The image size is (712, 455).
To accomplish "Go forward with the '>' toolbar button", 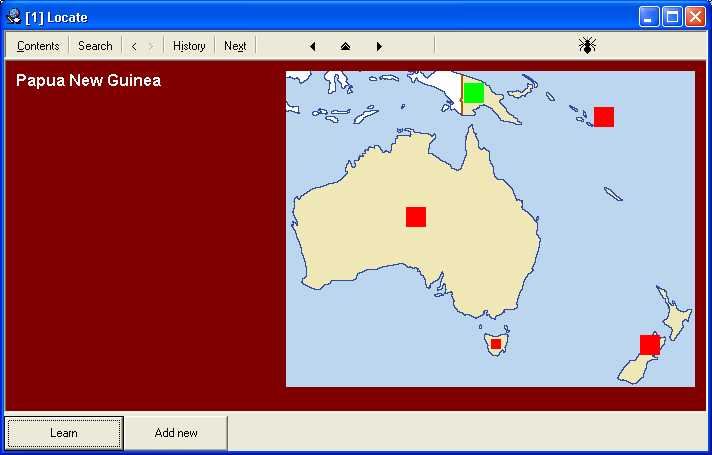I will 151,46.
